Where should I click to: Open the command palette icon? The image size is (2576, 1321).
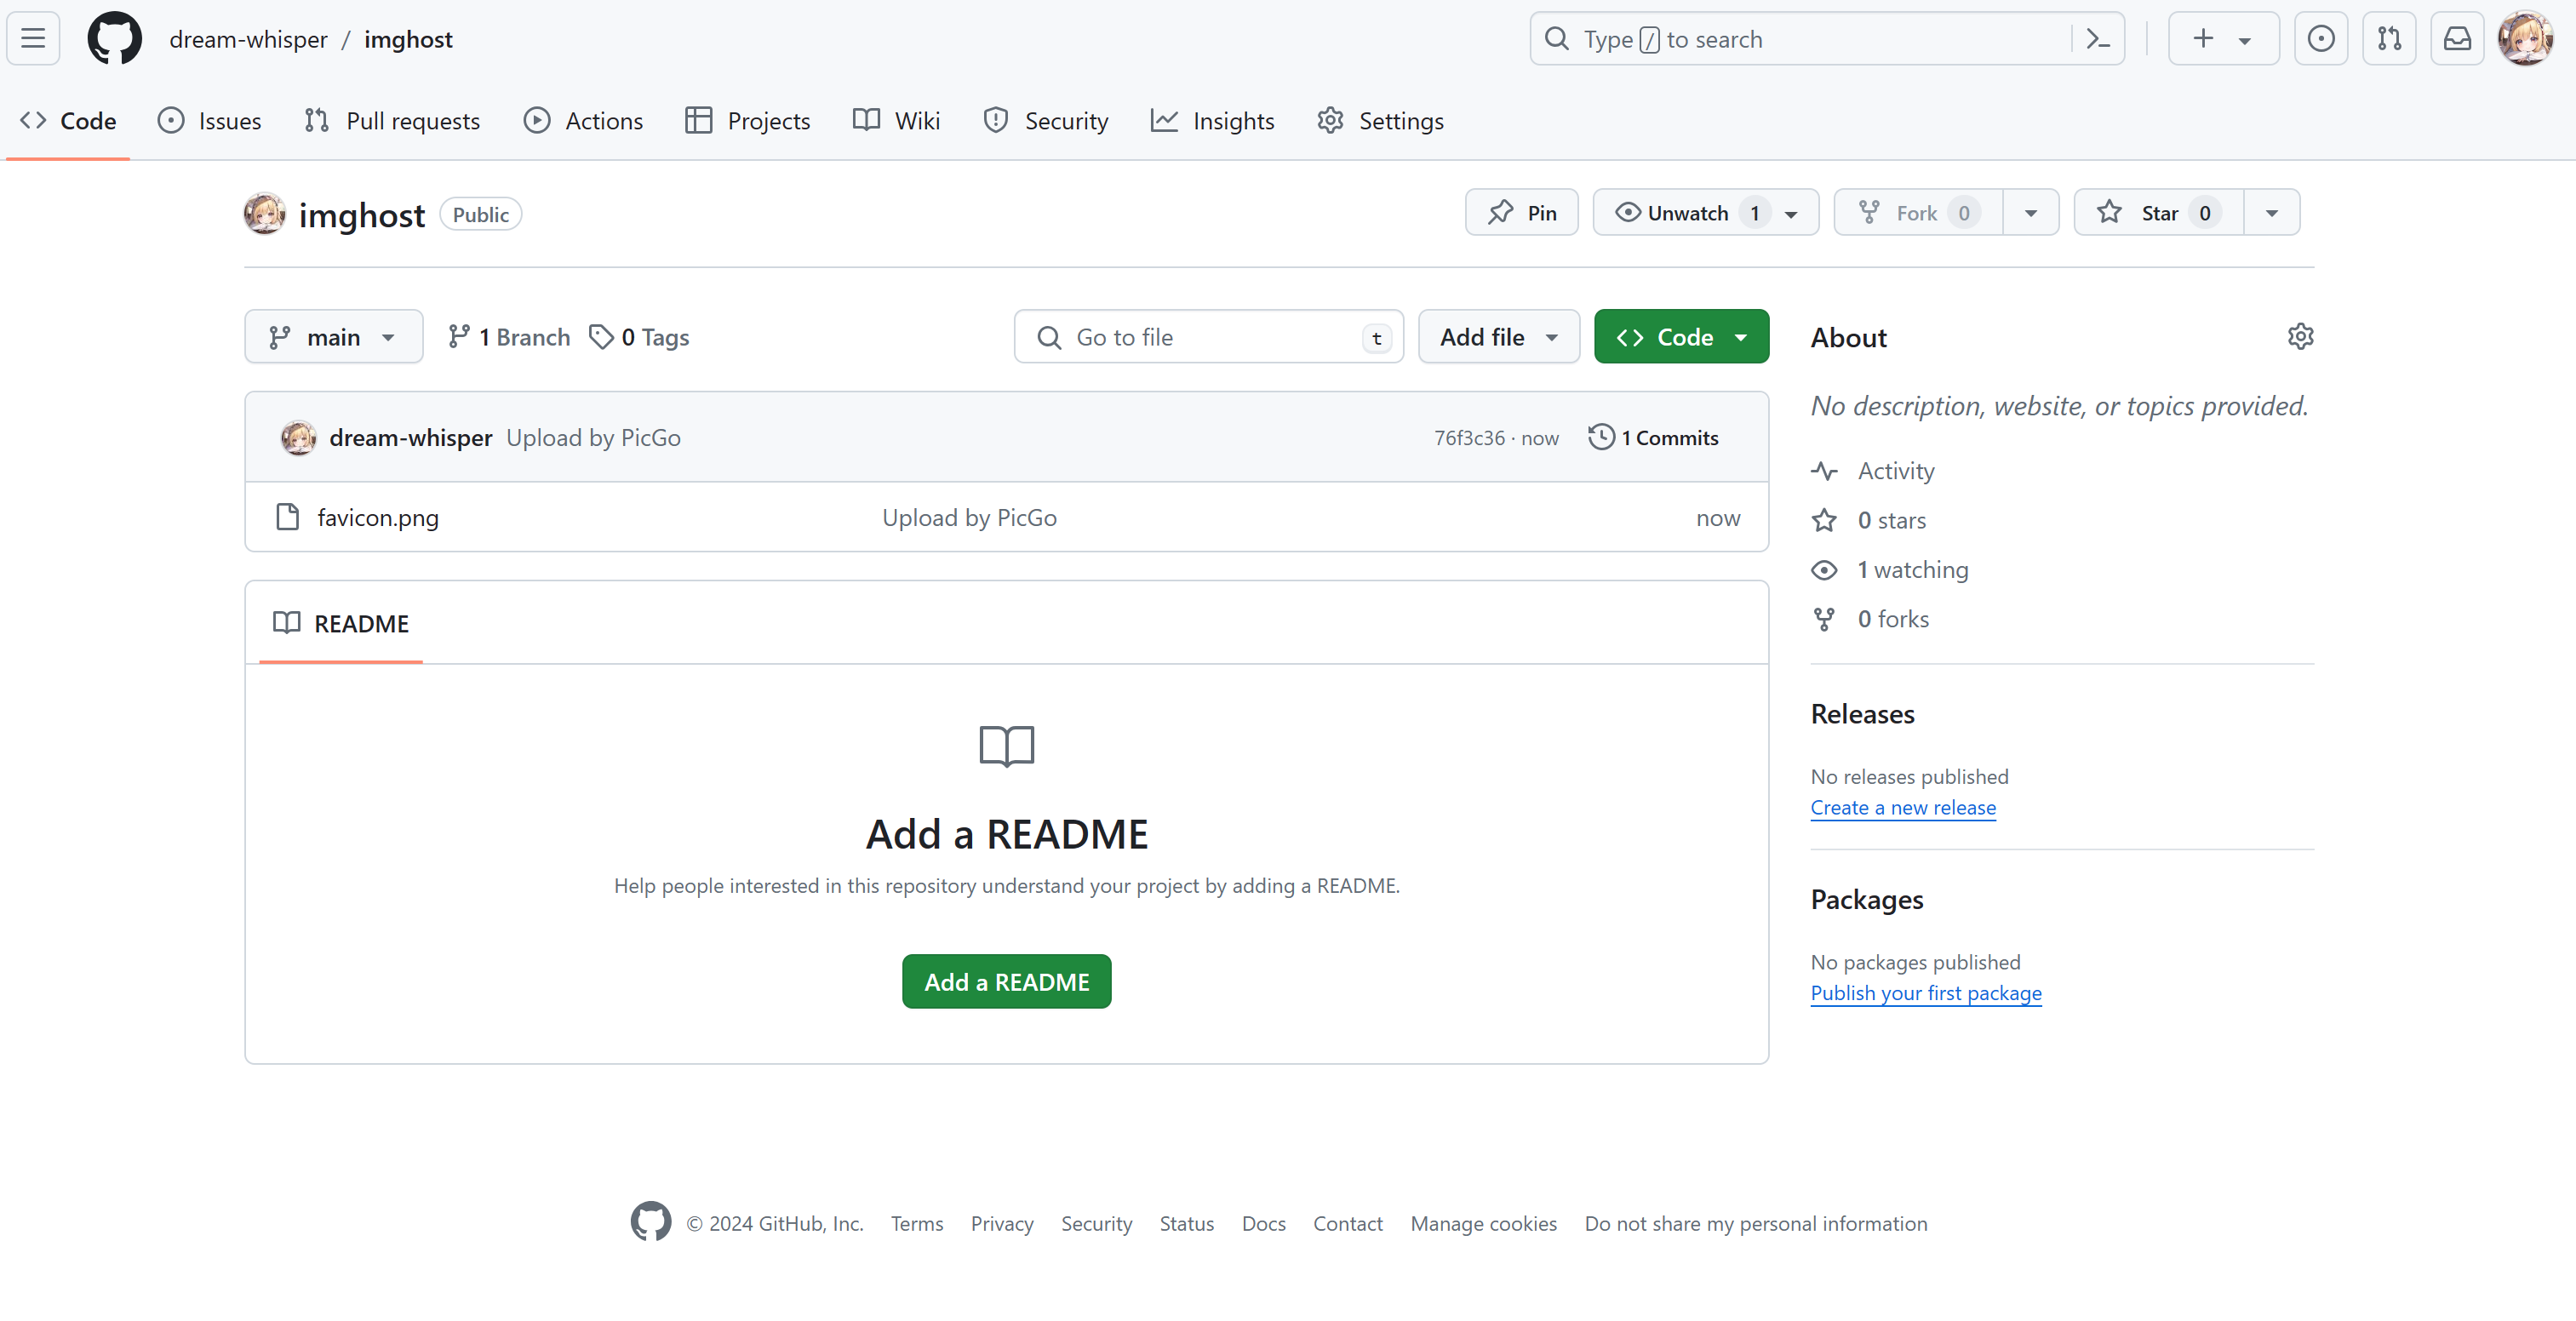2097,39
